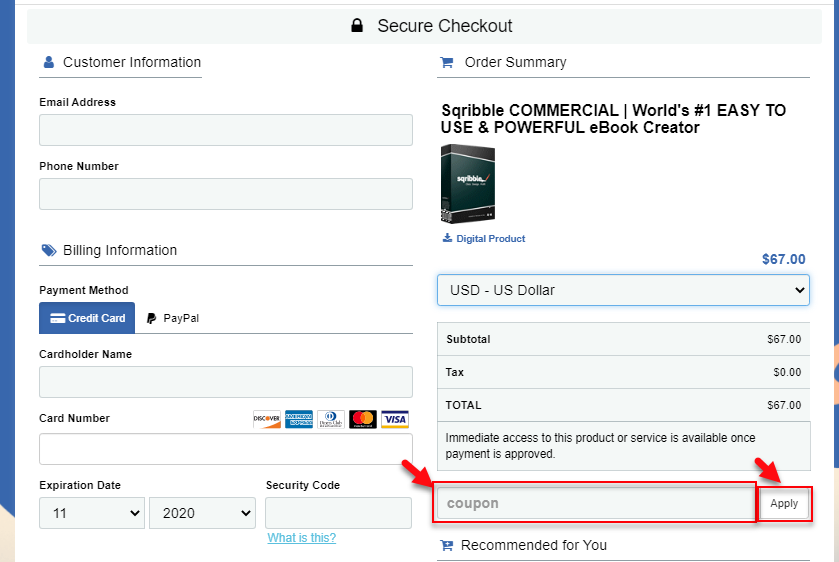Click the American Express card logo
Viewport: 839px width, 562px height.
[x=299, y=419]
